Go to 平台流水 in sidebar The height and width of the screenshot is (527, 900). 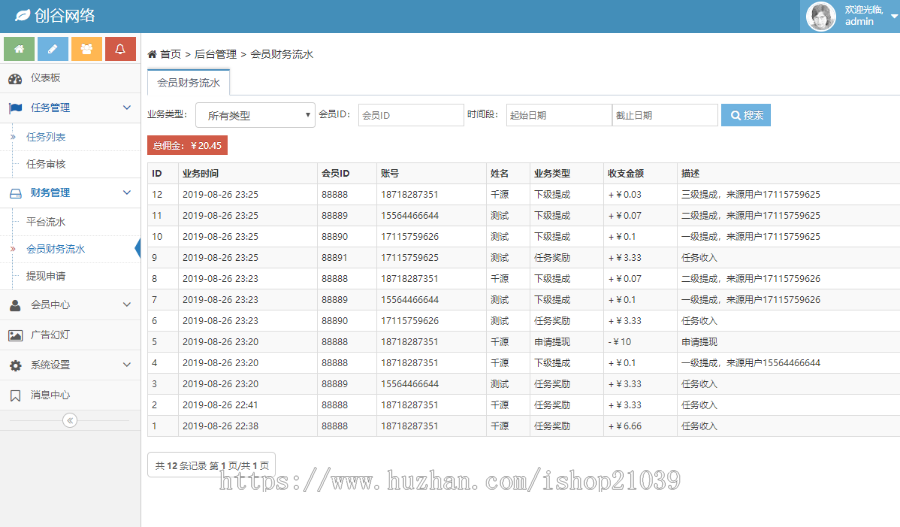(x=46, y=222)
